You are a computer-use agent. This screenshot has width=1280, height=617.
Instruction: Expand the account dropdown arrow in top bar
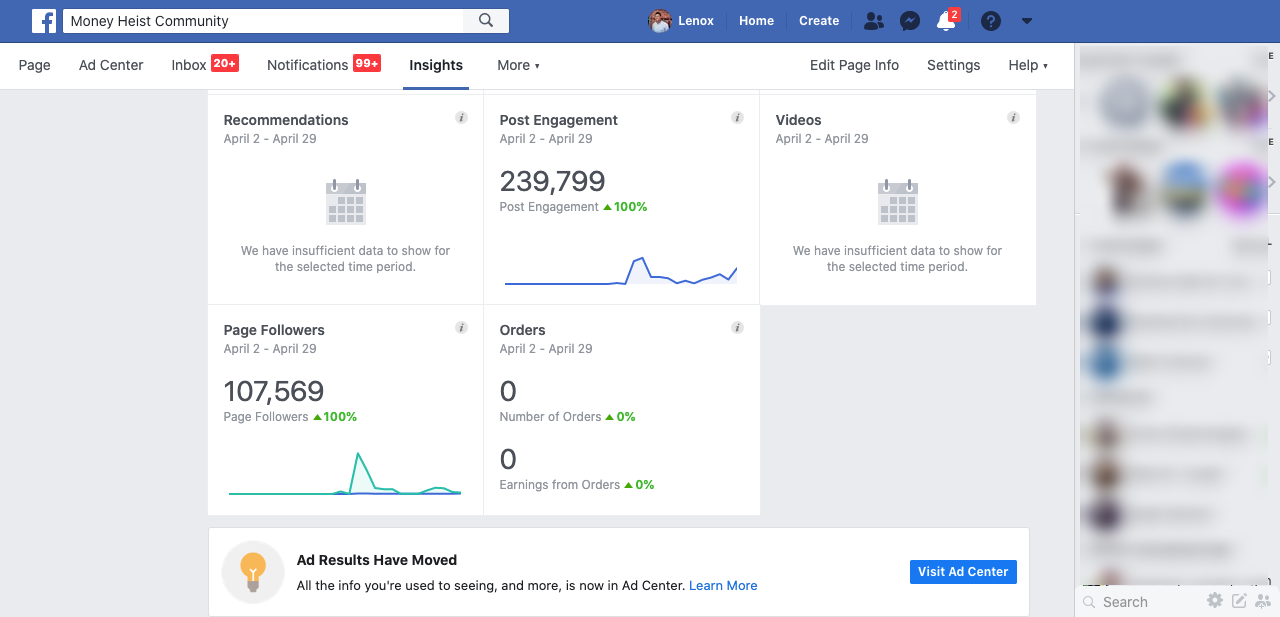click(x=1027, y=21)
